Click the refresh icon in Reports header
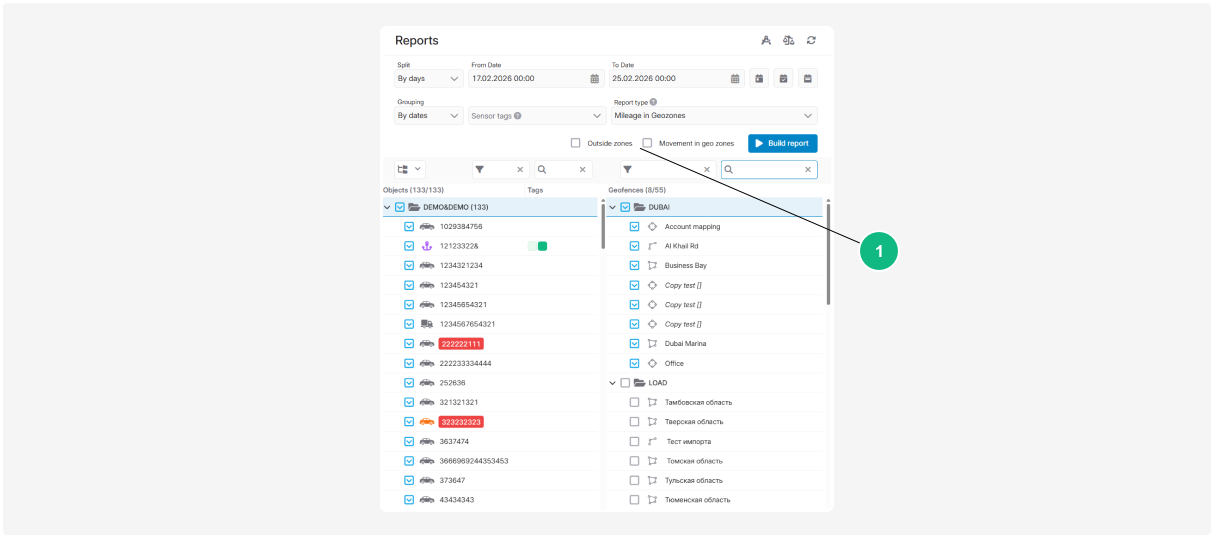1214x538 pixels. tap(811, 41)
